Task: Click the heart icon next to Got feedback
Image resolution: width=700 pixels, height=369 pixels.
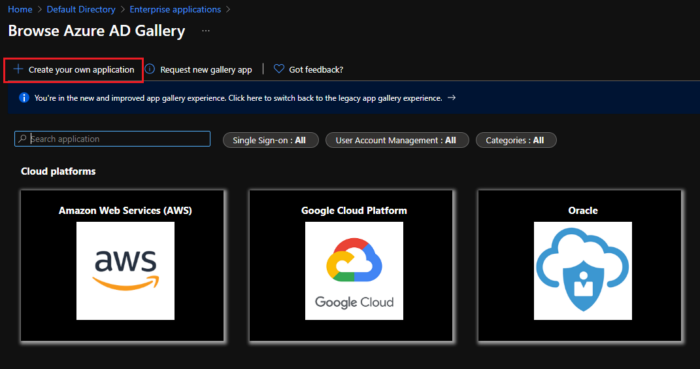Action: pyautogui.click(x=279, y=69)
